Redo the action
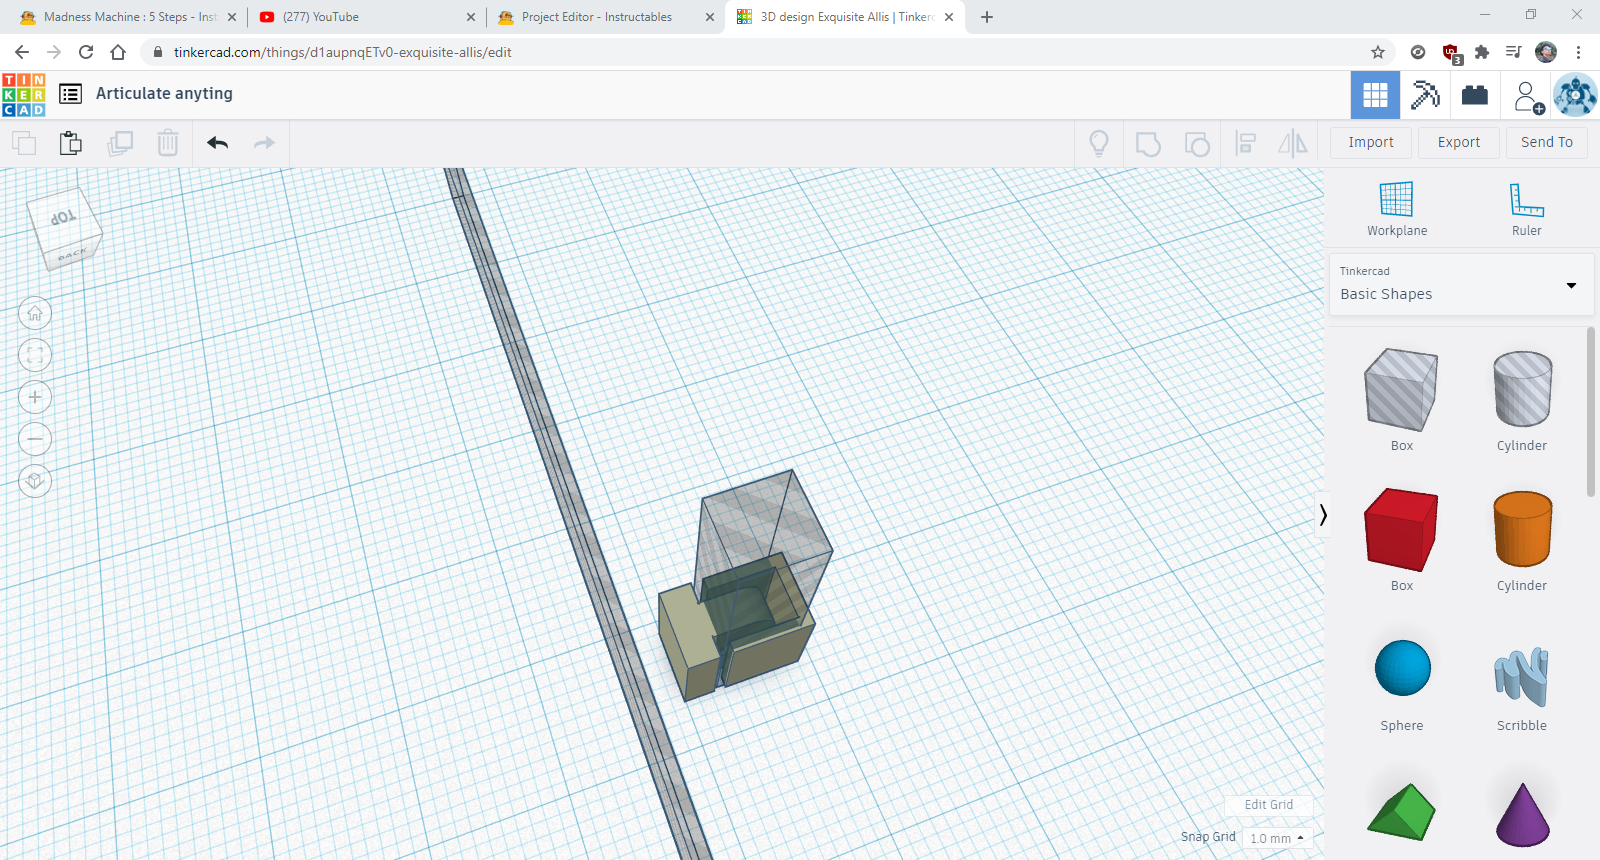The image size is (1600, 860). pyautogui.click(x=264, y=143)
